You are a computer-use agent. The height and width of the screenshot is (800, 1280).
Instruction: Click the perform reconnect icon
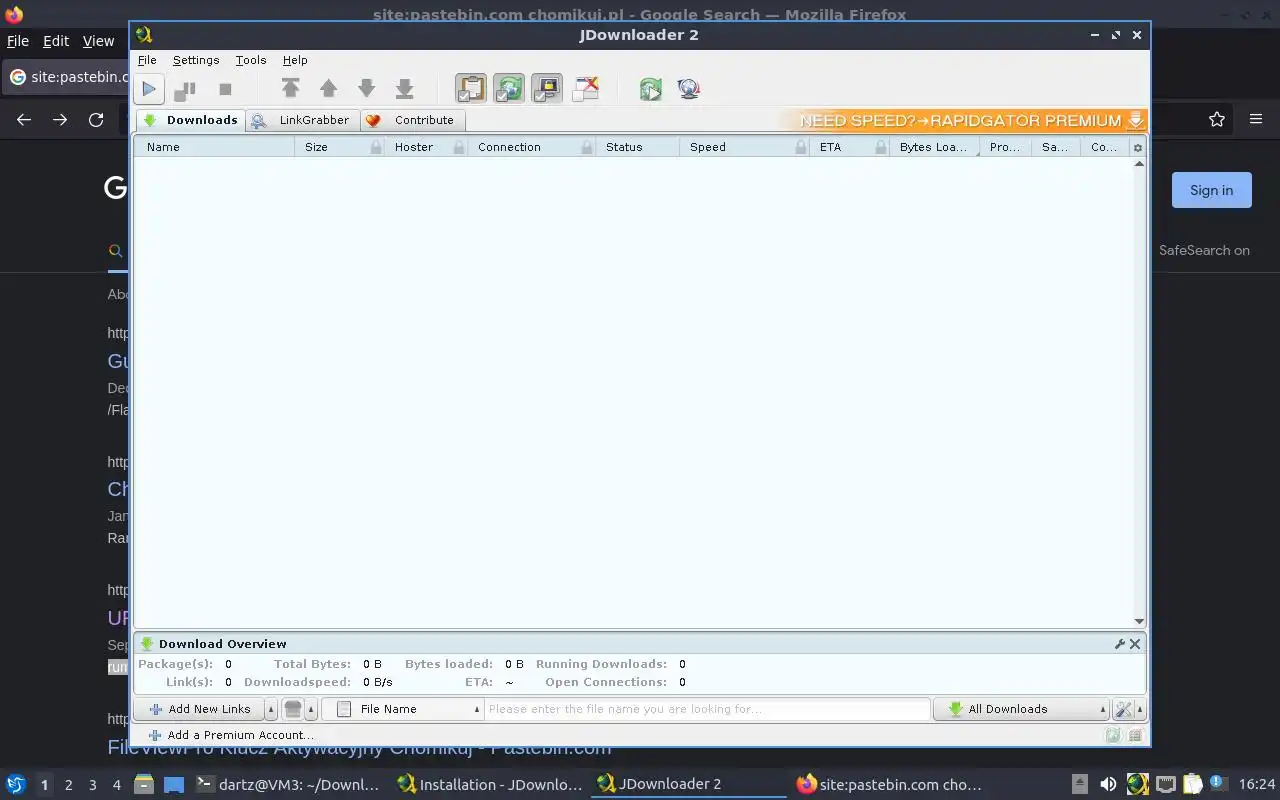[x=651, y=89]
